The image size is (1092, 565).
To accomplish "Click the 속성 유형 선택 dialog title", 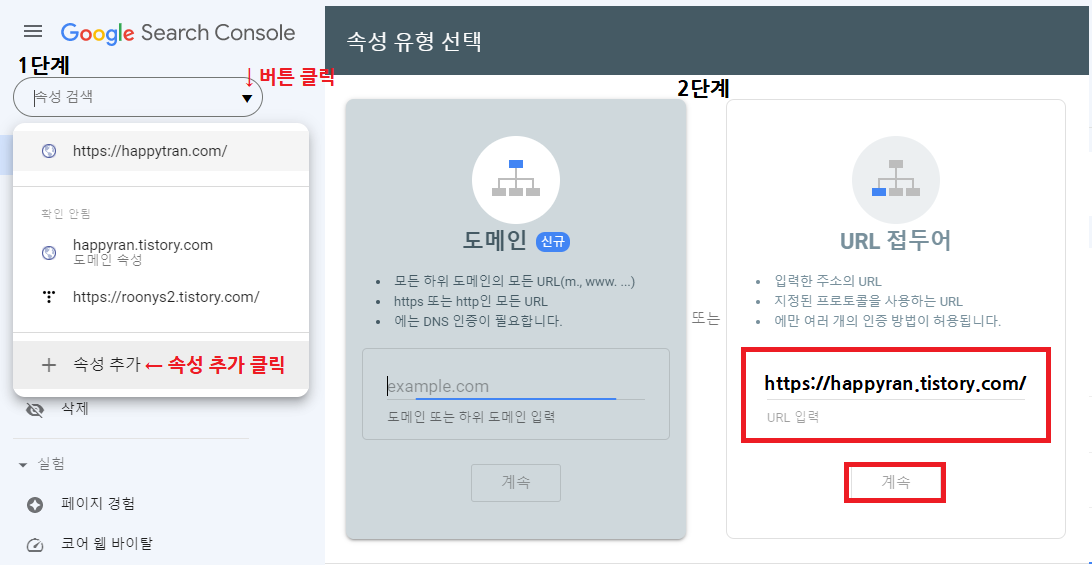I will (x=414, y=42).
